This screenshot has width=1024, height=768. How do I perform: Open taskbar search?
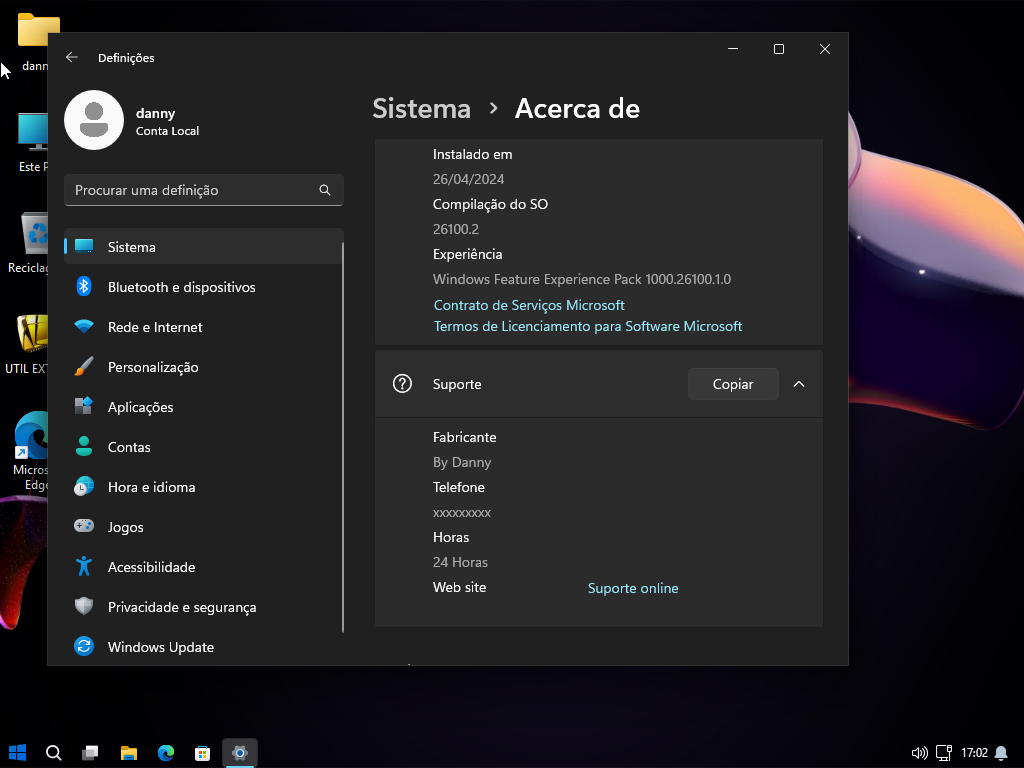click(54, 753)
